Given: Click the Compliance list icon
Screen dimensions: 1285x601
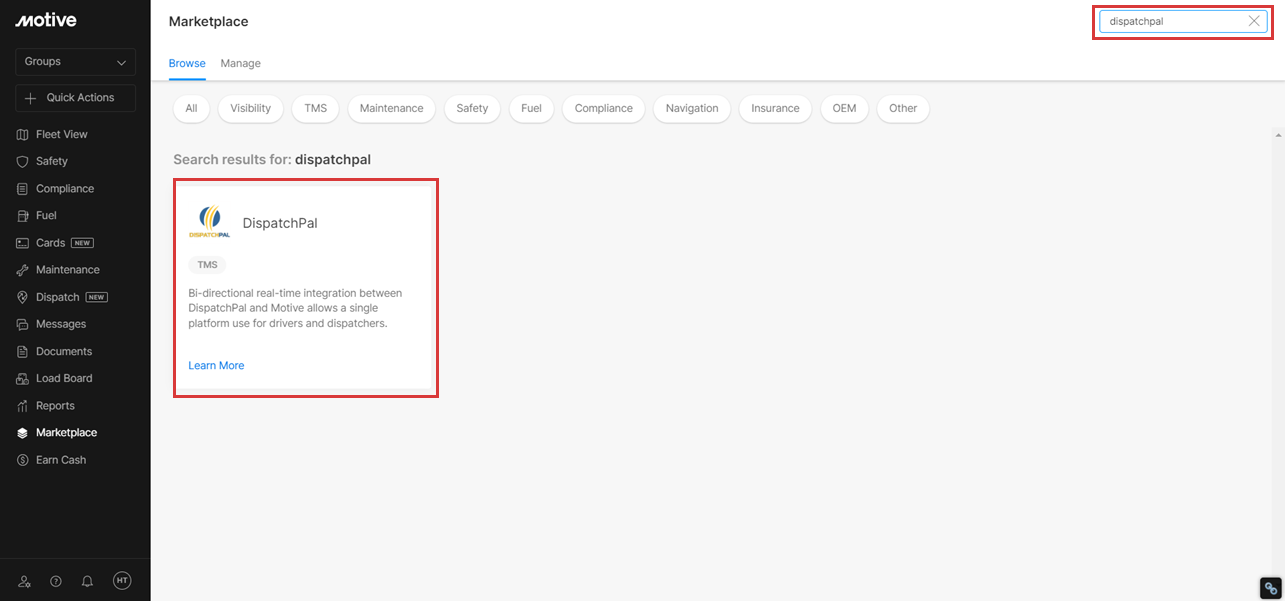Looking at the screenshot, I should click(x=23, y=189).
